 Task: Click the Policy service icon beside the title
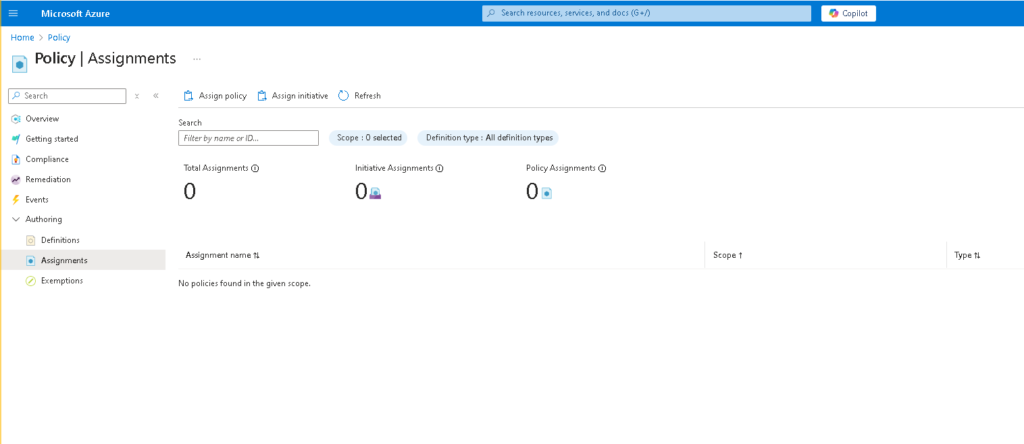[x=20, y=63]
